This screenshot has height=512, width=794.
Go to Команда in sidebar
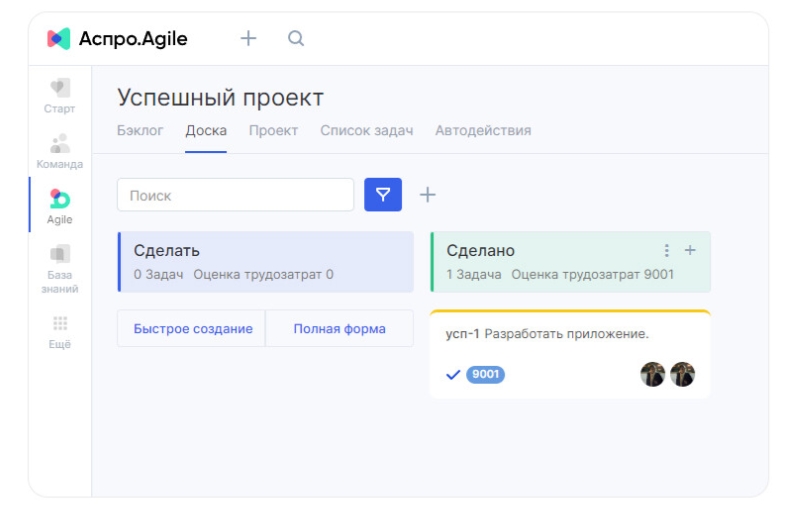point(60,151)
